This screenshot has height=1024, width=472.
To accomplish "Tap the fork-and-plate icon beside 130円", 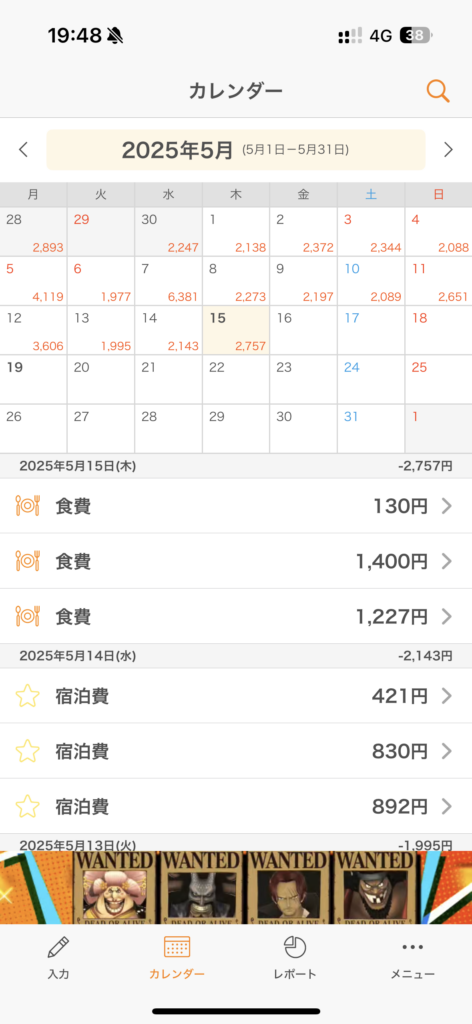I will [x=27, y=505].
